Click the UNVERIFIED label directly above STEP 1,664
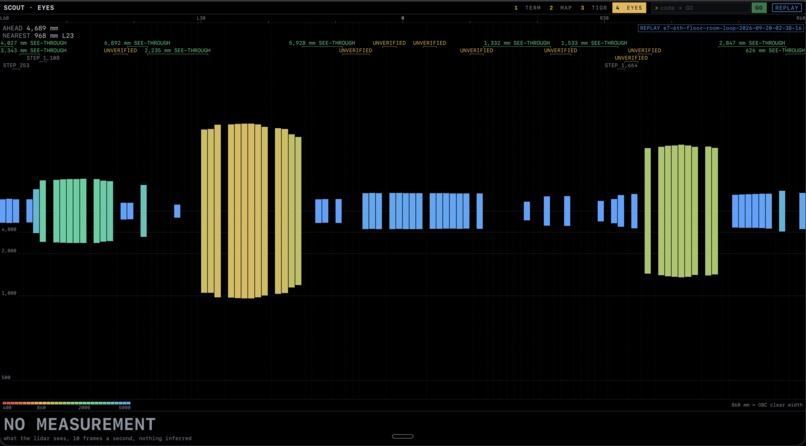 pyautogui.click(x=631, y=58)
